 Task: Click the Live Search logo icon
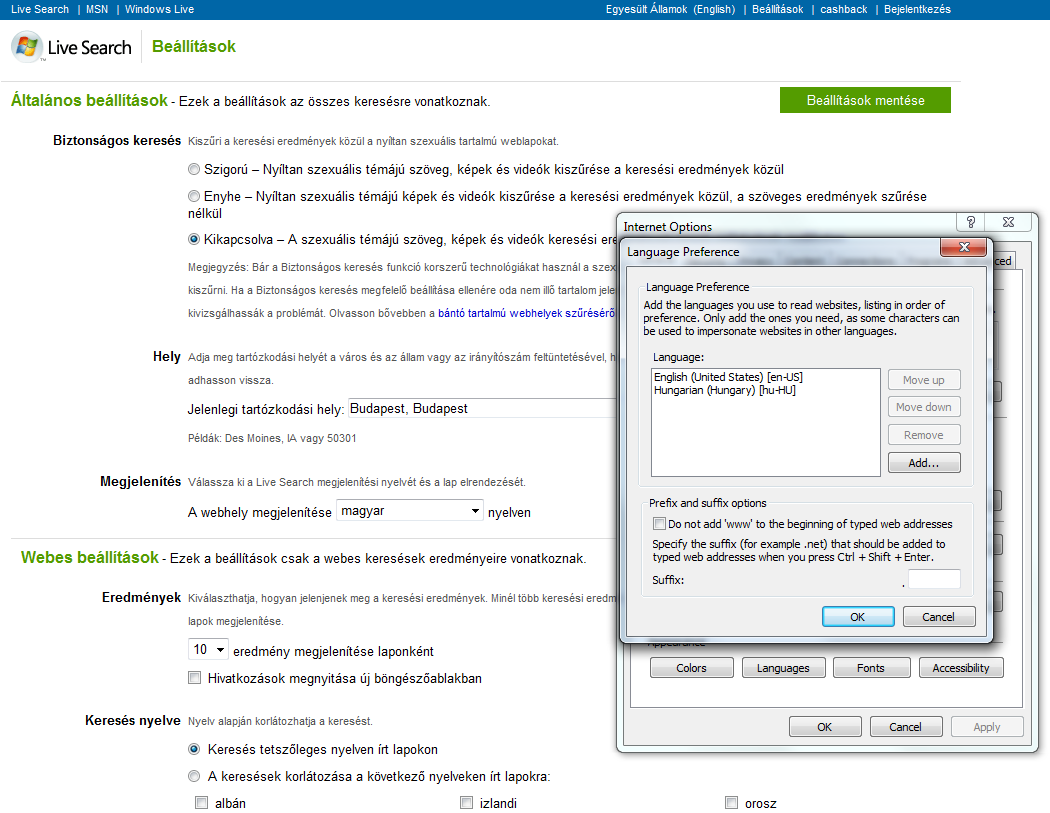(27, 47)
